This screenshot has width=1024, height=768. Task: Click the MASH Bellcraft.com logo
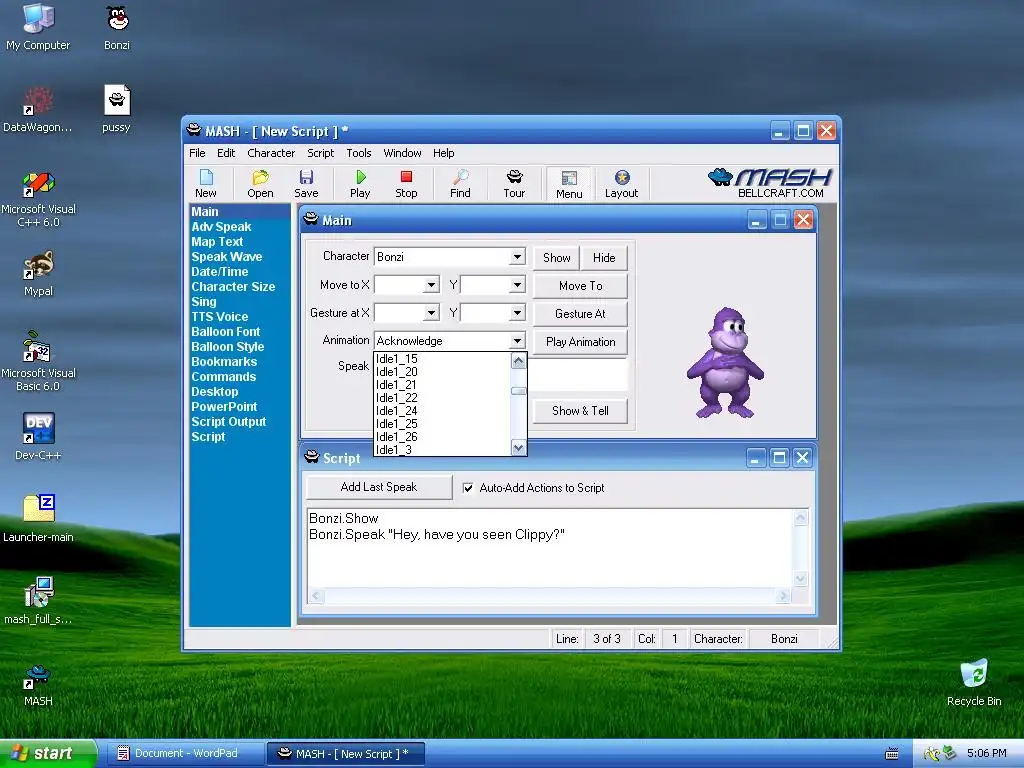[769, 184]
